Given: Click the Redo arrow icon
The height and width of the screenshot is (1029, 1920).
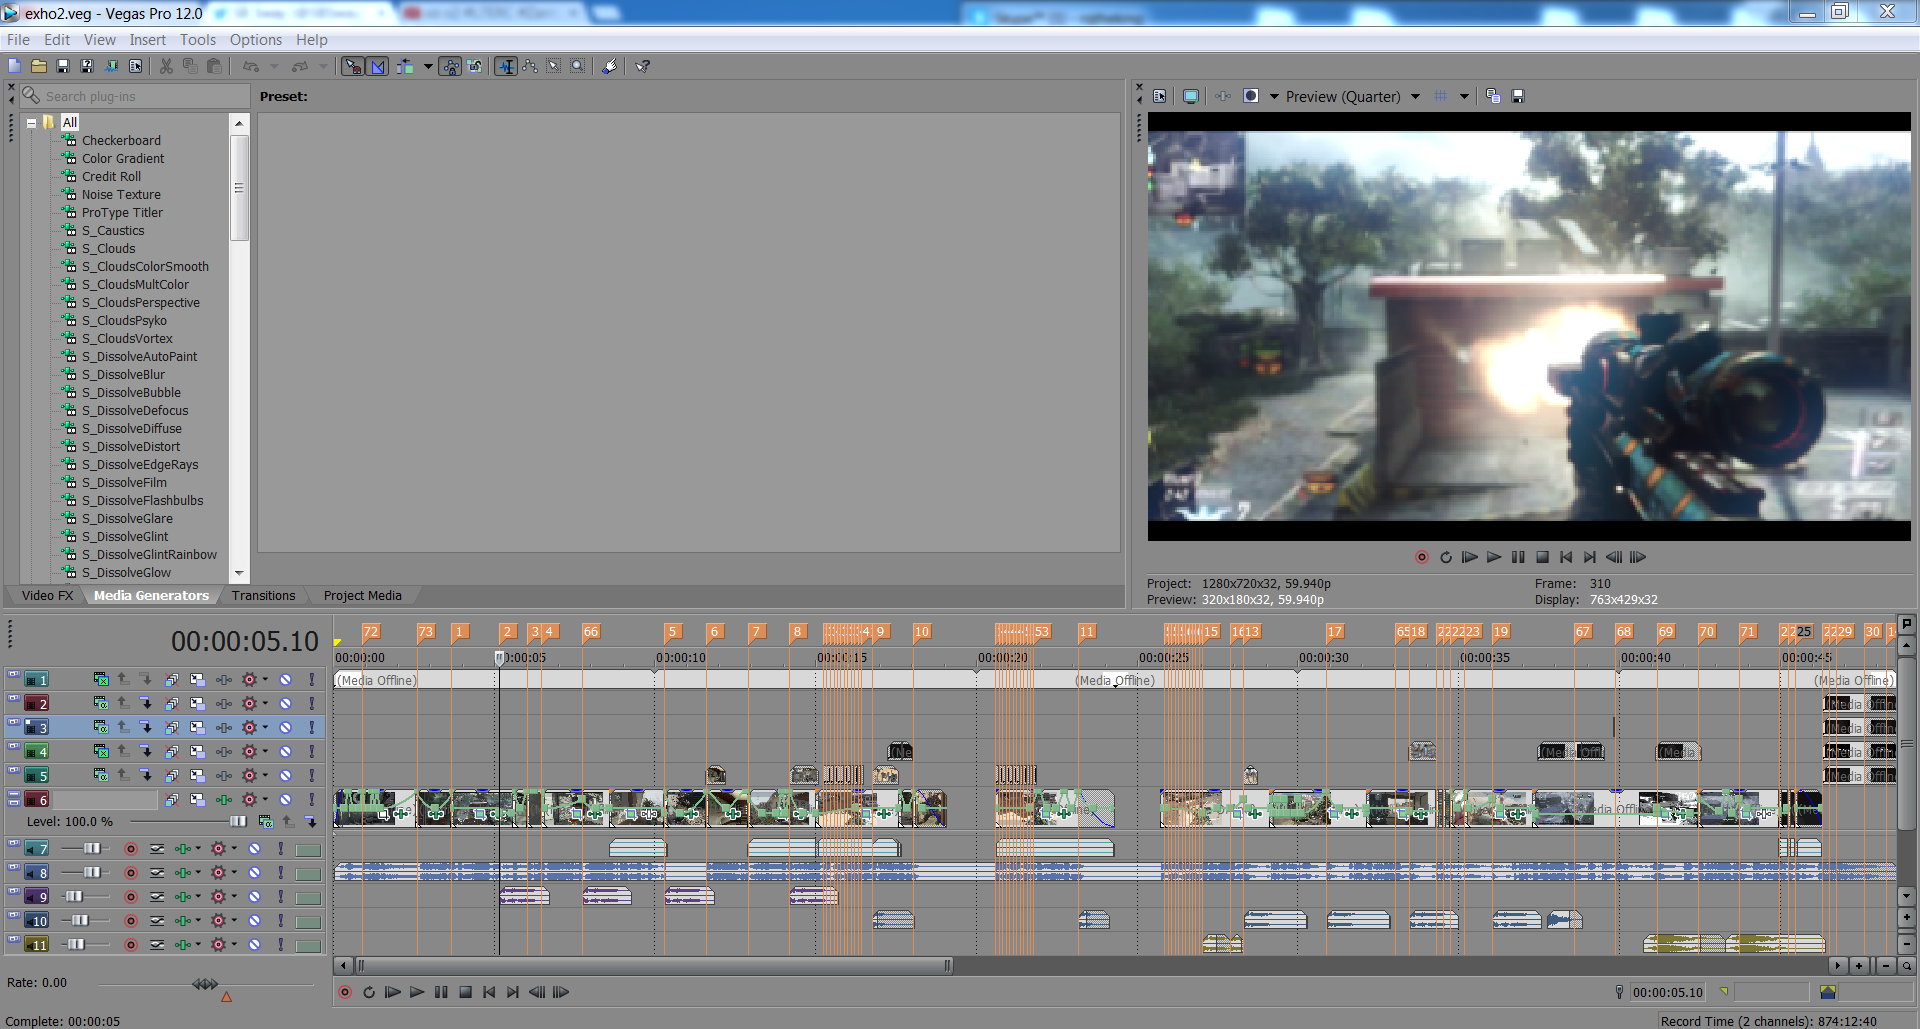Looking at the screenshot, I should [x=300, y=66].
